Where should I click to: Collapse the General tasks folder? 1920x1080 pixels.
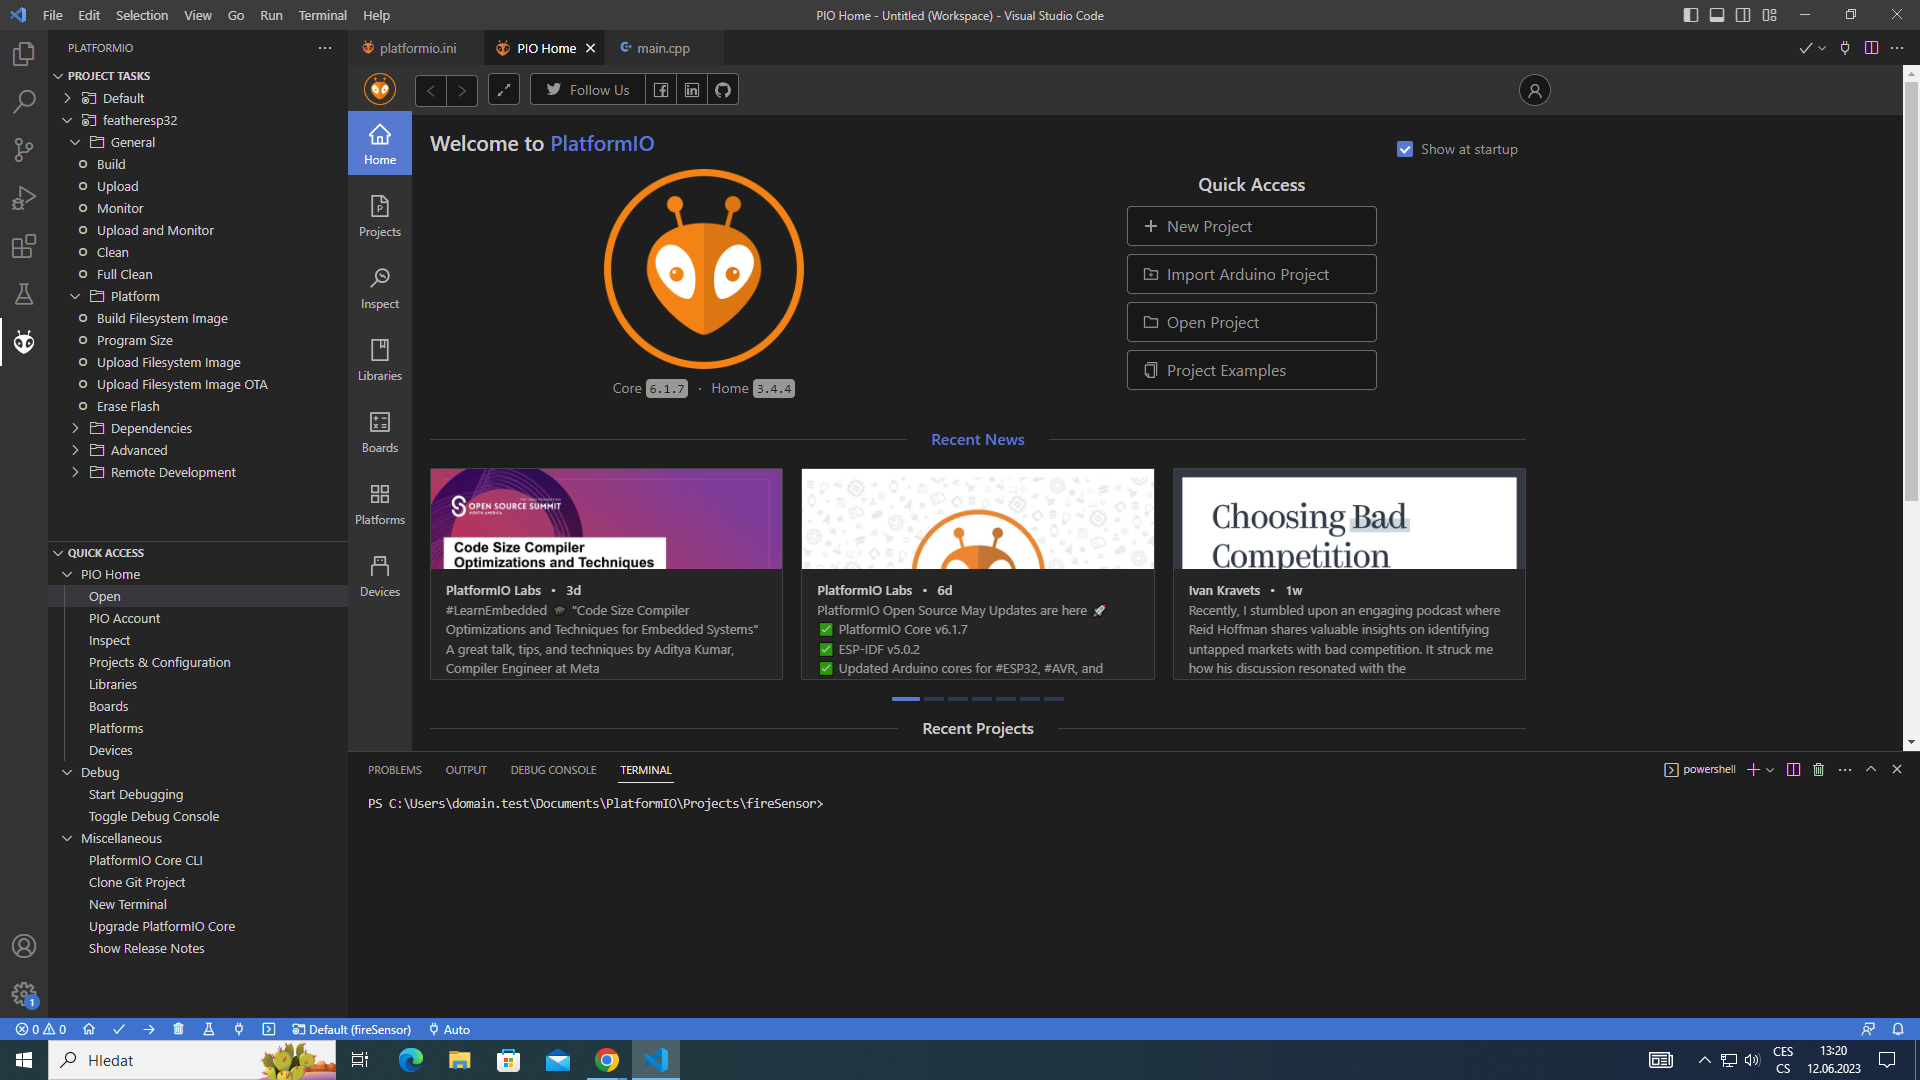[x=76, y=142]
